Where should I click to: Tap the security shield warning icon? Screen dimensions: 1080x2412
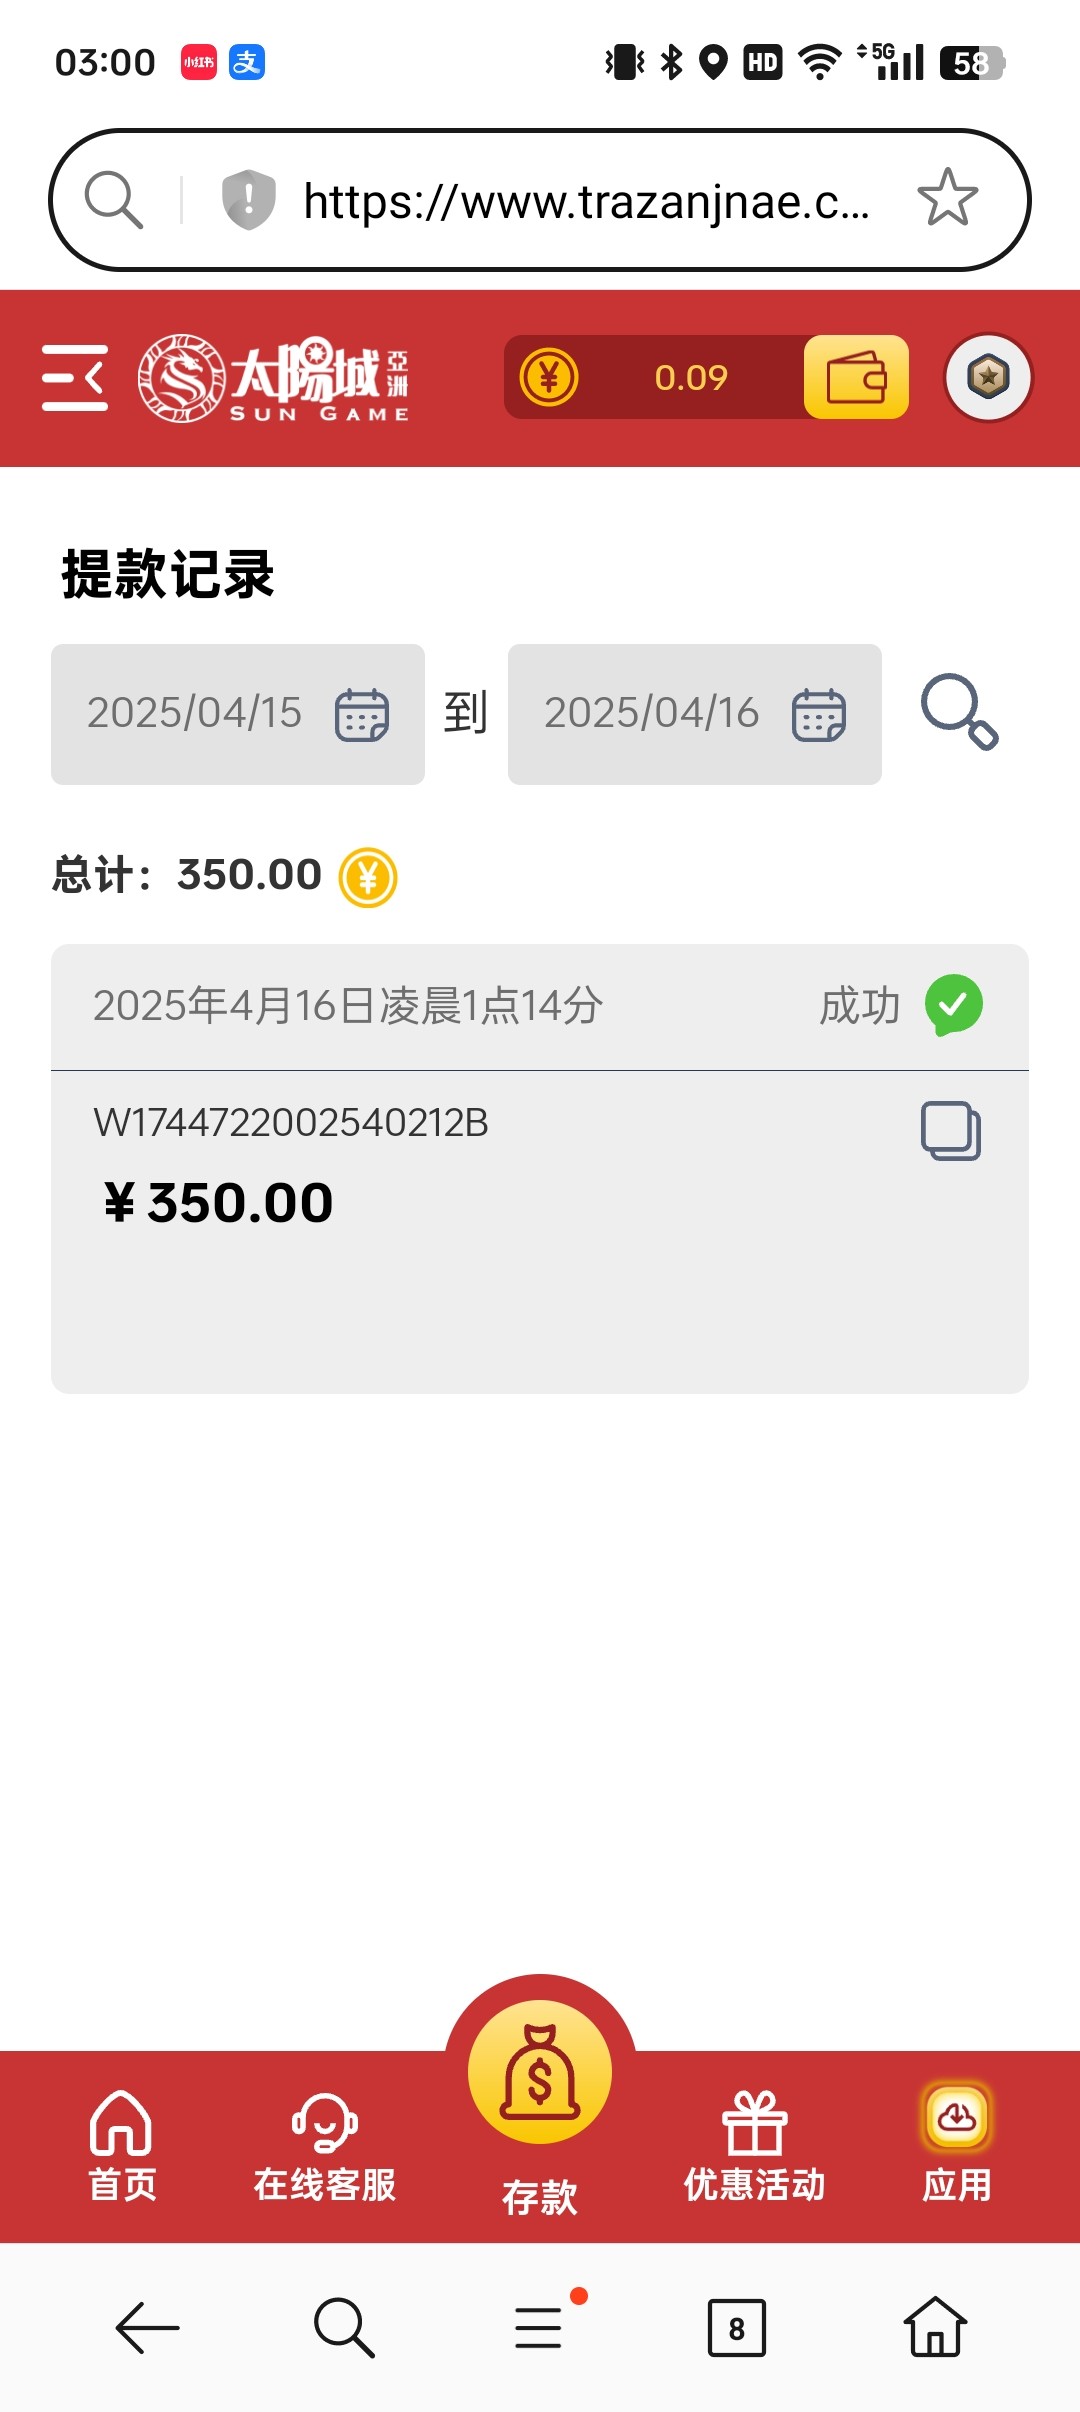click(x=248, y=199)
